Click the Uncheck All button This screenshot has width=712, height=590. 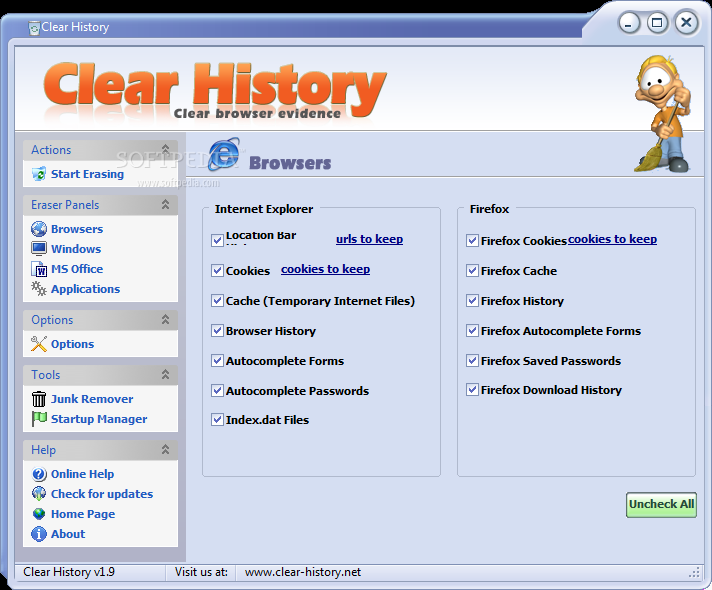point(661,505)
